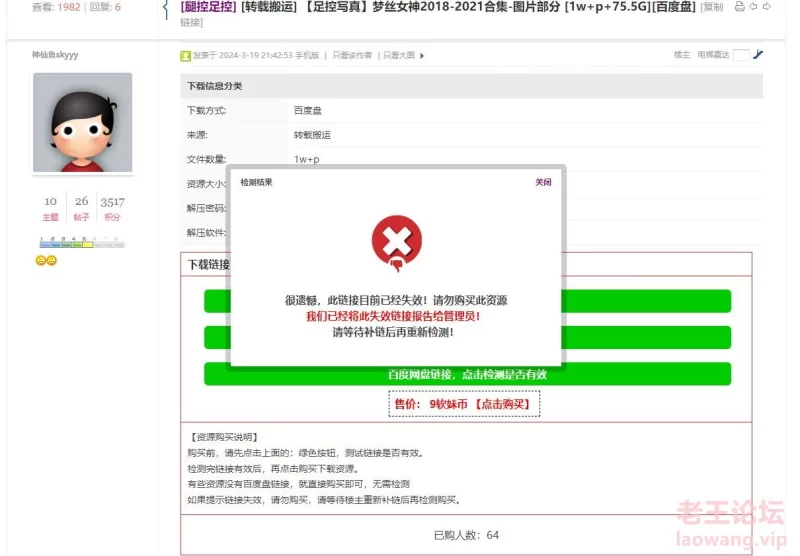This screenshot has width=800, height=556.
Task: Click the [复制链接] copy link
Action: pos(712,7)
